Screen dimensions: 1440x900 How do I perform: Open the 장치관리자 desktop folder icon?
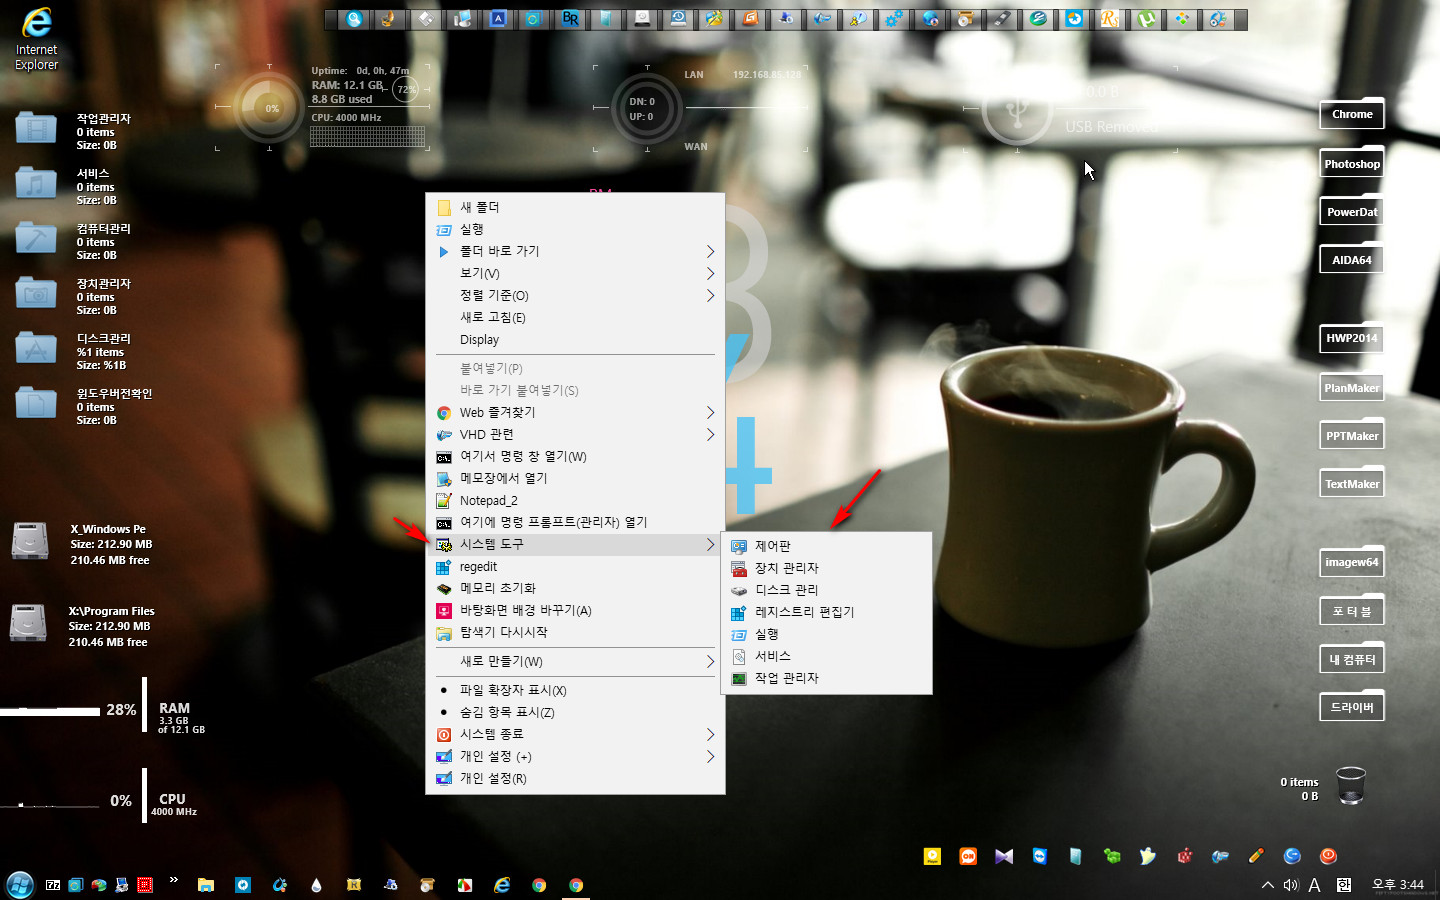click(x=36, y=294)
